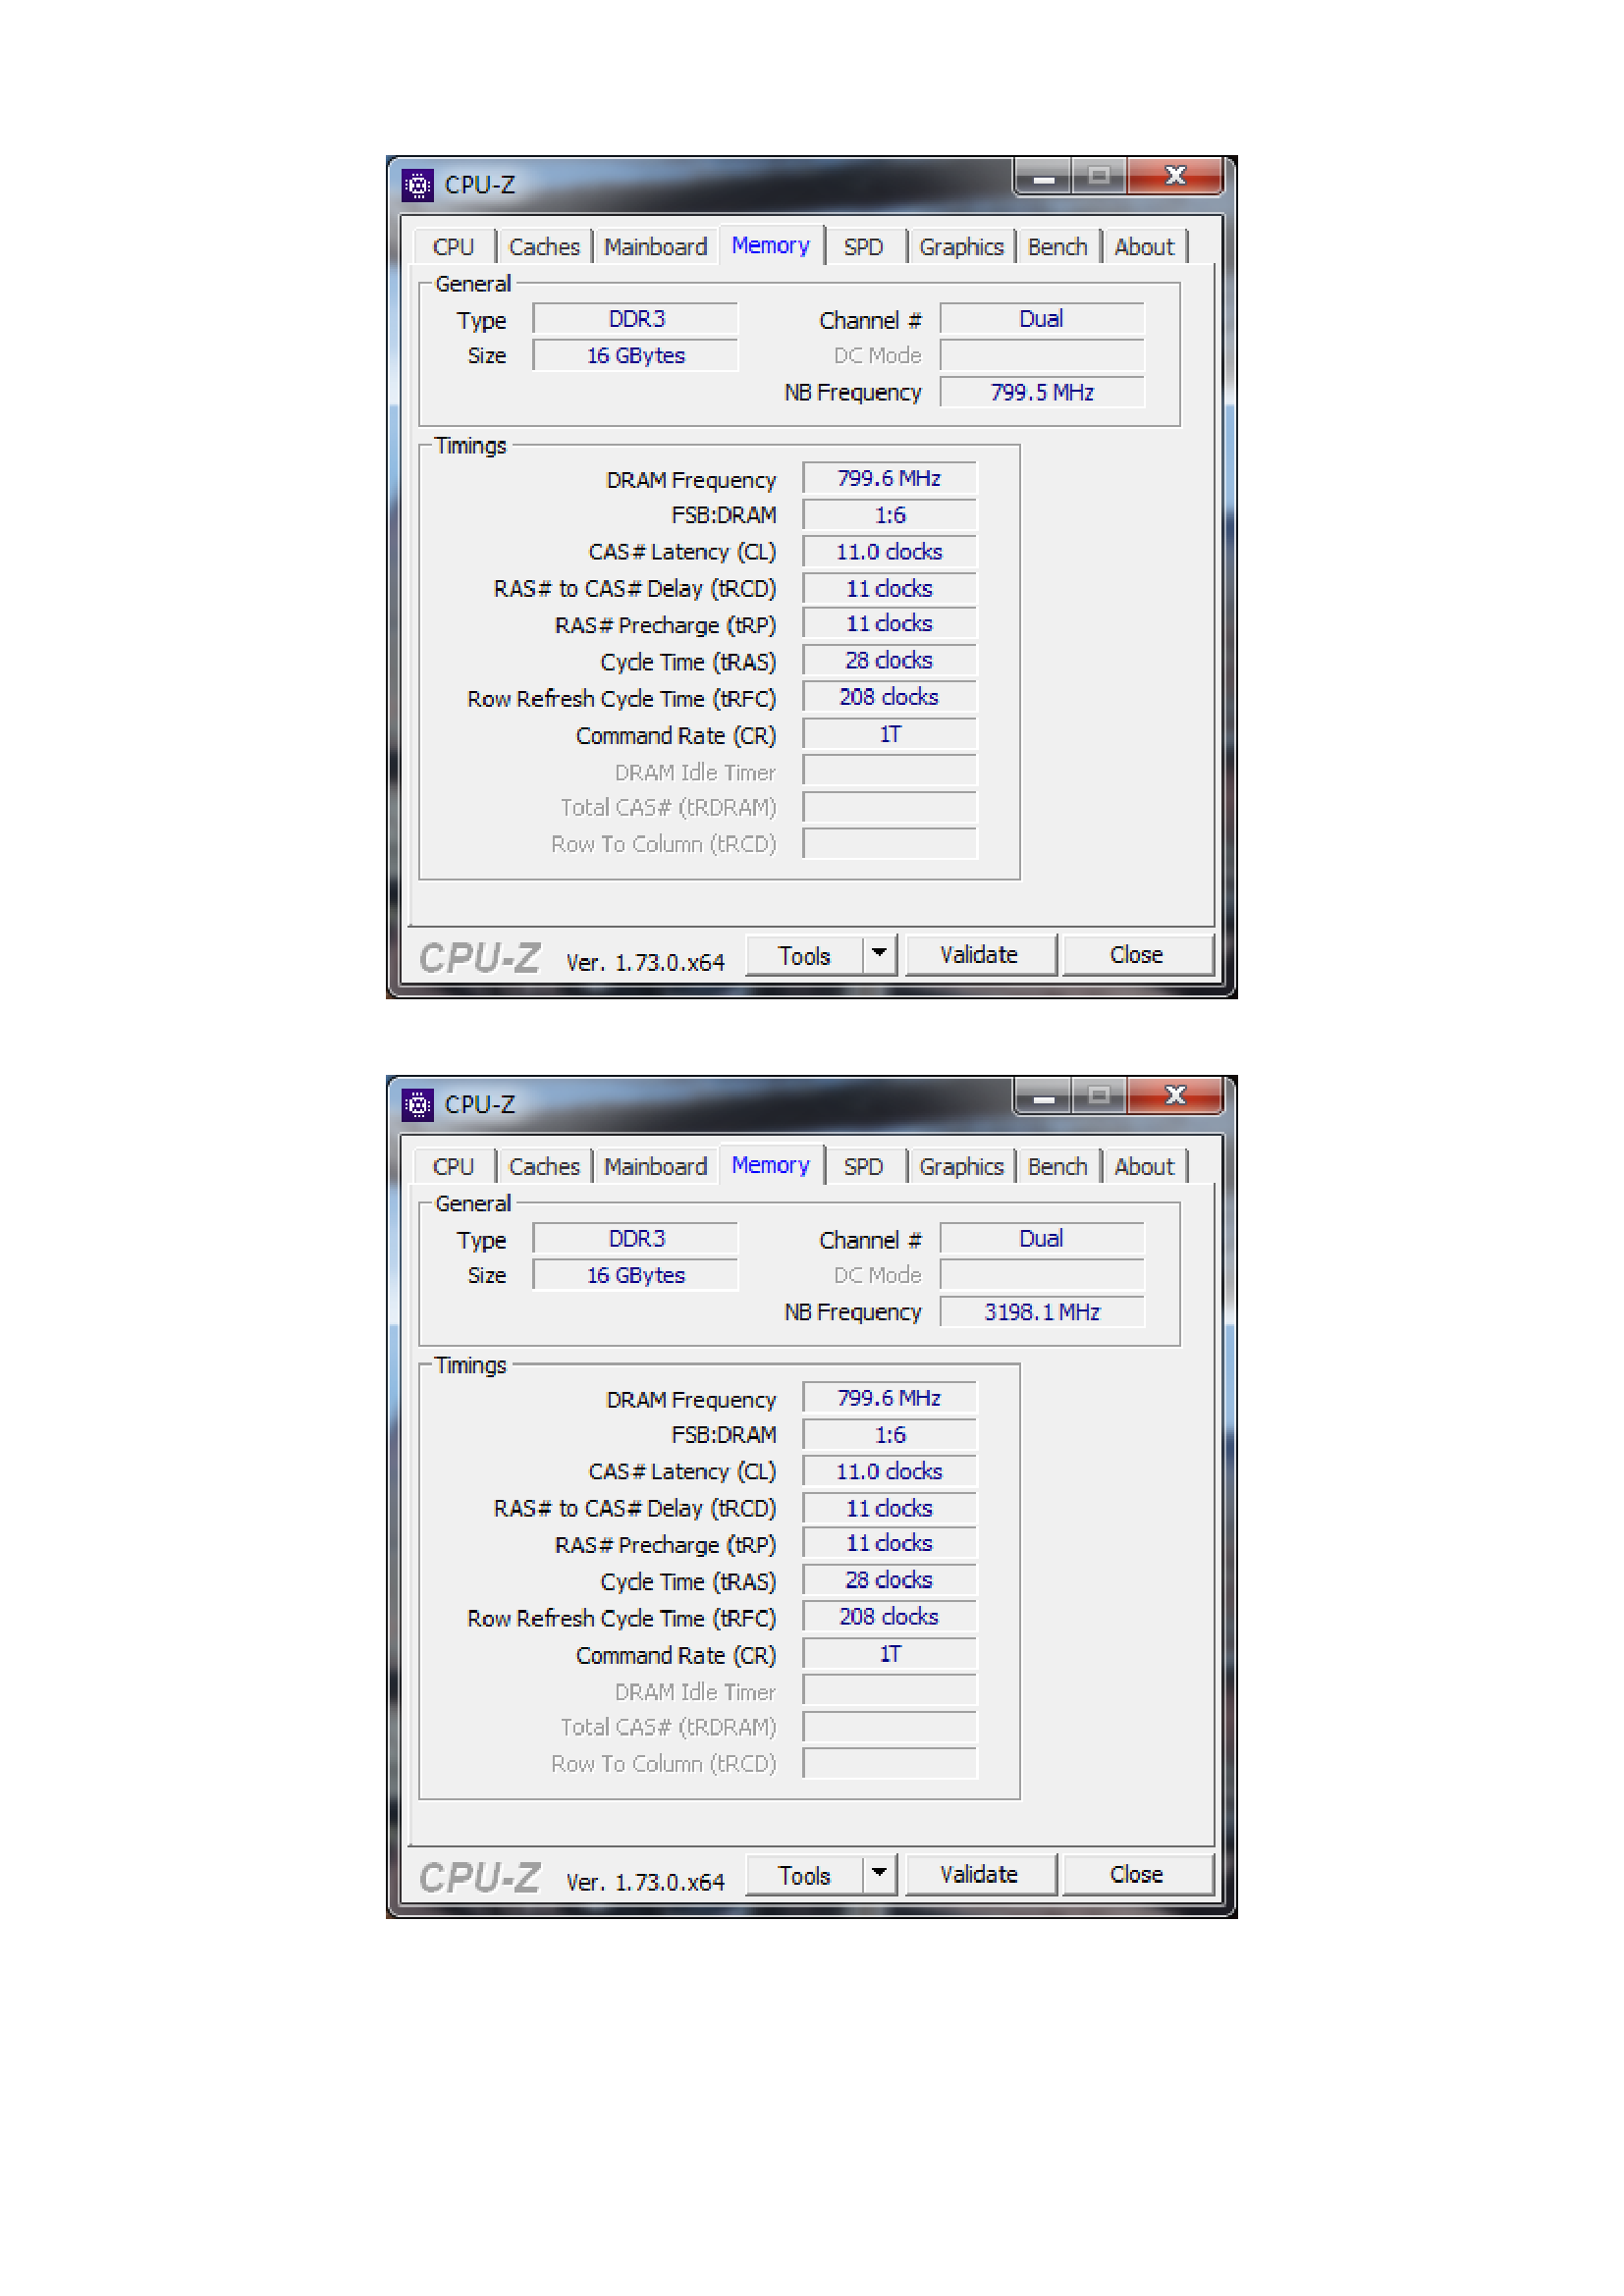Image resolution: width=1624 pixels, height=2296 pixels.
Task: Click NB Frequency value 799.5 MHz
Action: 1043,393
